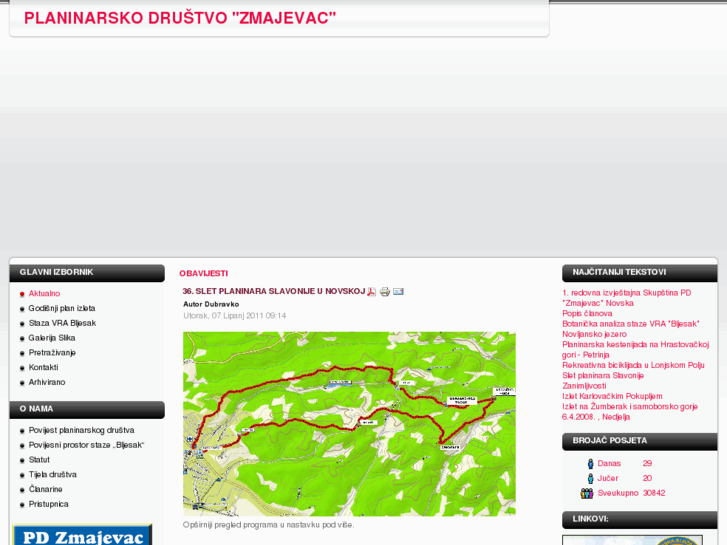This screenshot has width=727, height=545.
Task: Open the Aktualno menu item
Action: click(x=44, y=294)
